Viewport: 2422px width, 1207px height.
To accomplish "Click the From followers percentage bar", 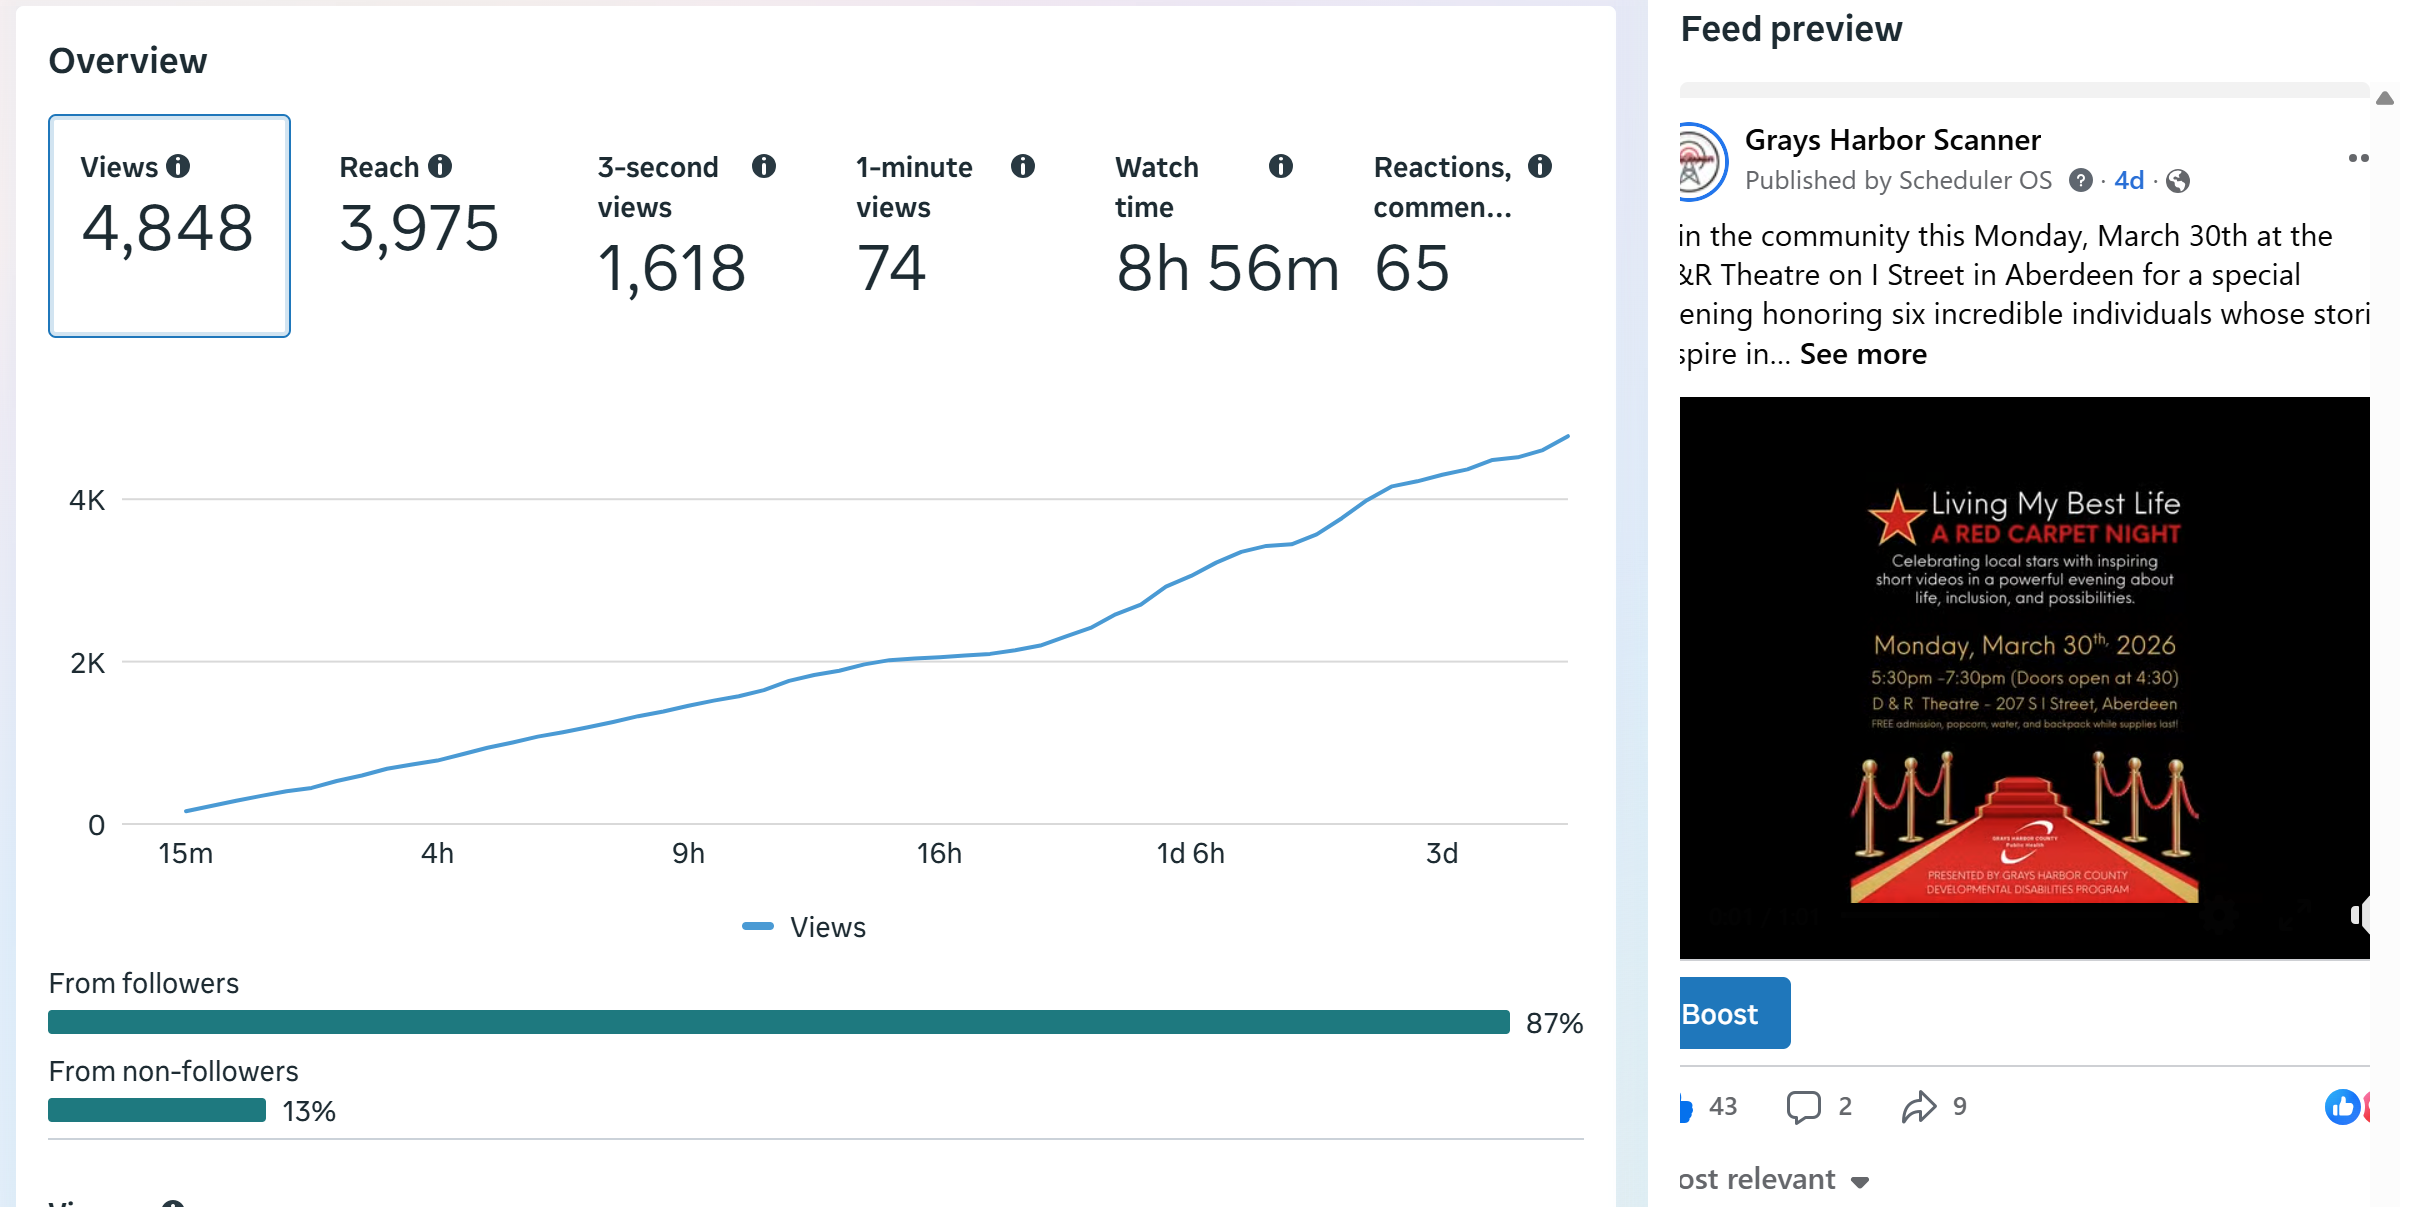I will (778, 1022).
